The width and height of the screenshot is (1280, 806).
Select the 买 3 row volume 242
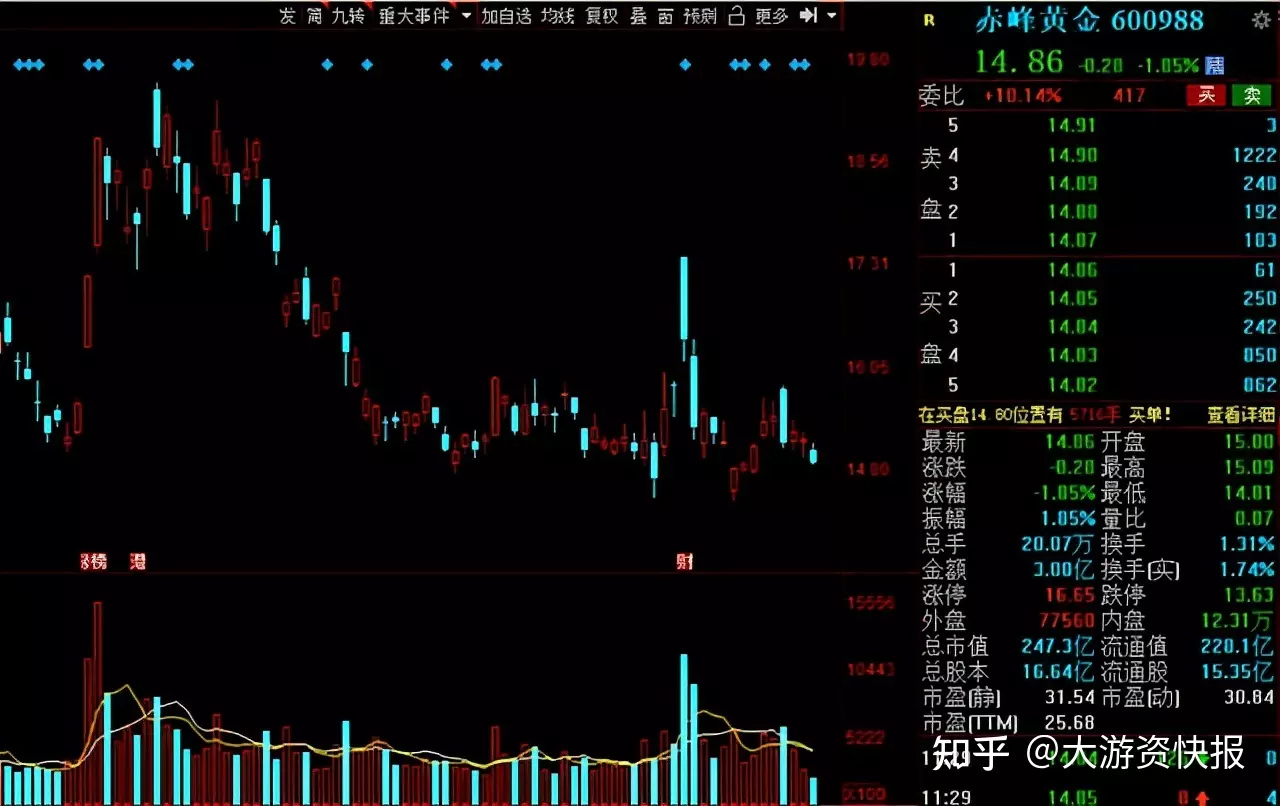pyautogui.click(x=1260, y=326)
